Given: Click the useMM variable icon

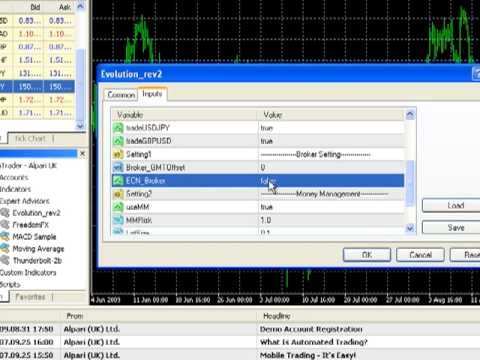Looking at the screenshot, I should click(x=118, y=207).
